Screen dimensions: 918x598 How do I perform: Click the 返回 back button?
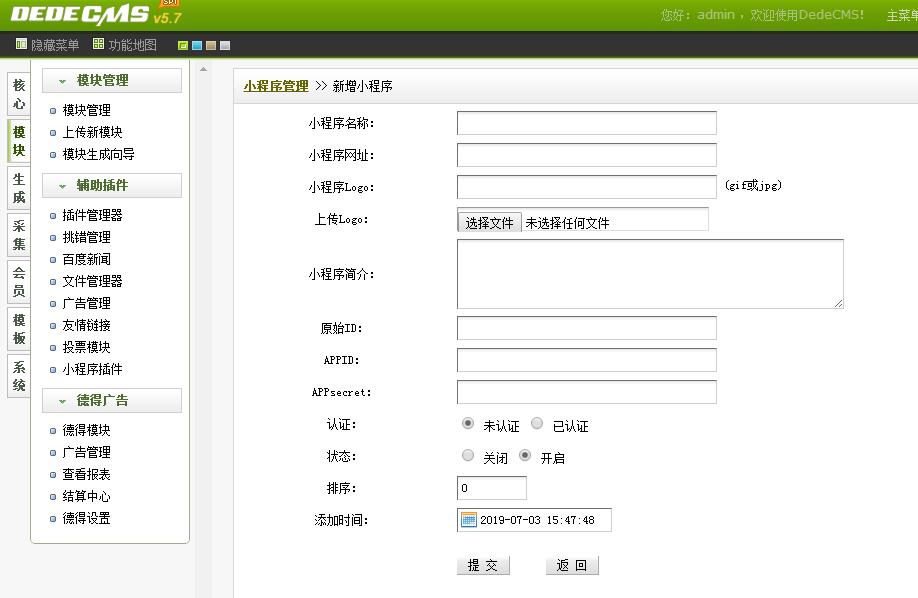pyautogui.click(x=572, y=565)
